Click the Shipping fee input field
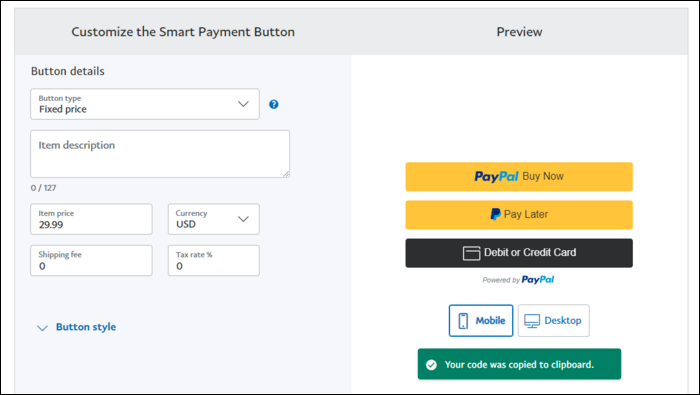This screenshot has width=700, height=395. click(x=91, y=260)
